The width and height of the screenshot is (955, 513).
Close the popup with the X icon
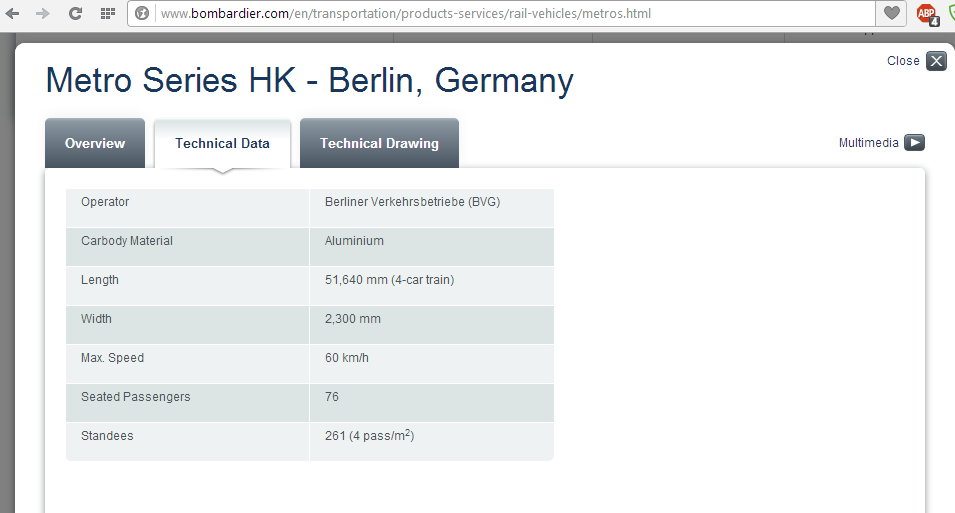click(935, 61)
